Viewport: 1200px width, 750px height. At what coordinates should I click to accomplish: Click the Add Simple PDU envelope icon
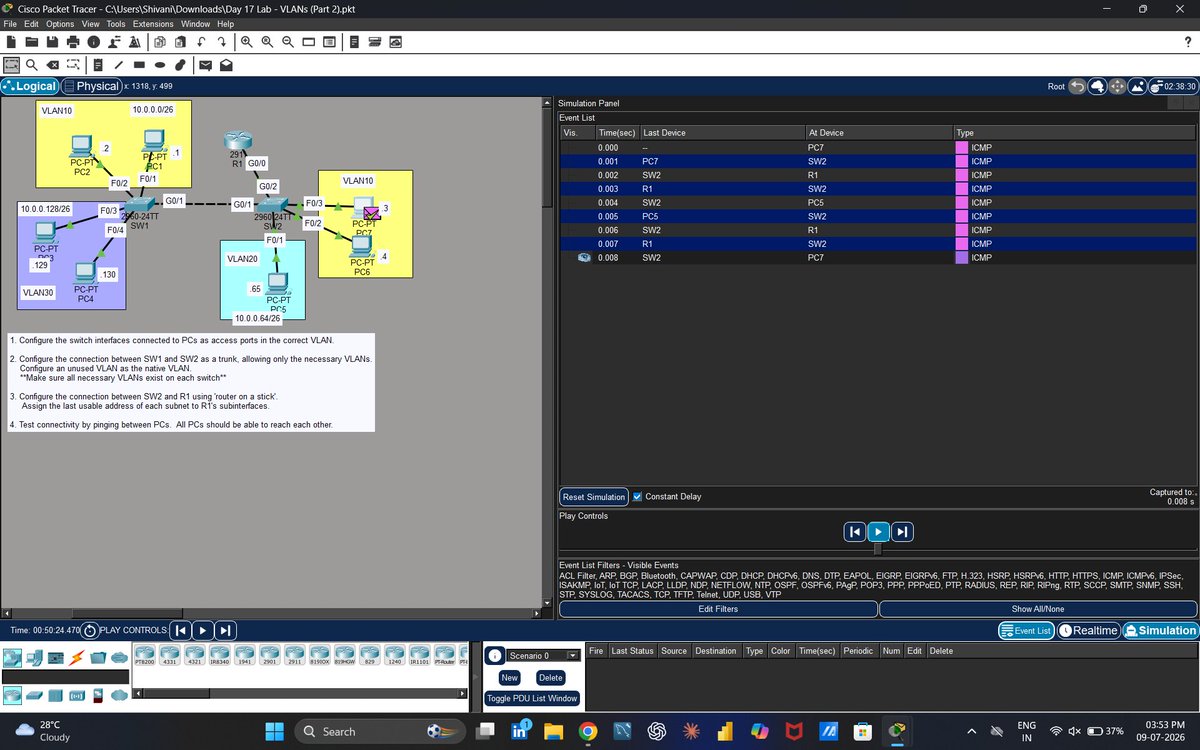205,65
